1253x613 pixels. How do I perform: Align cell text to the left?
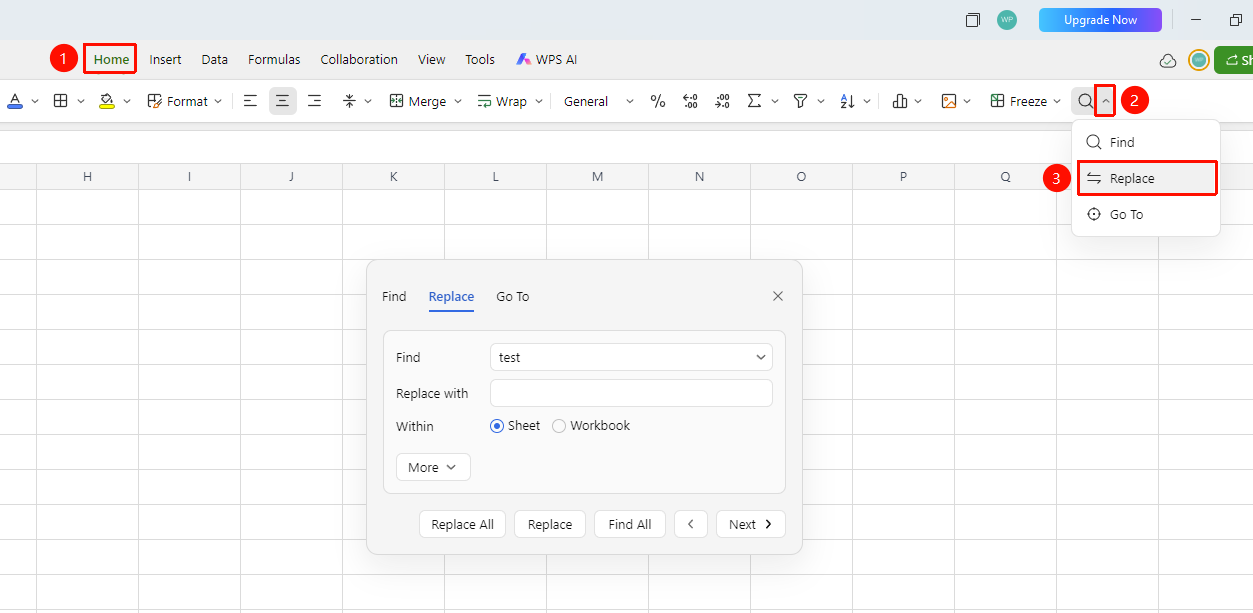click(x=250, y=101)
